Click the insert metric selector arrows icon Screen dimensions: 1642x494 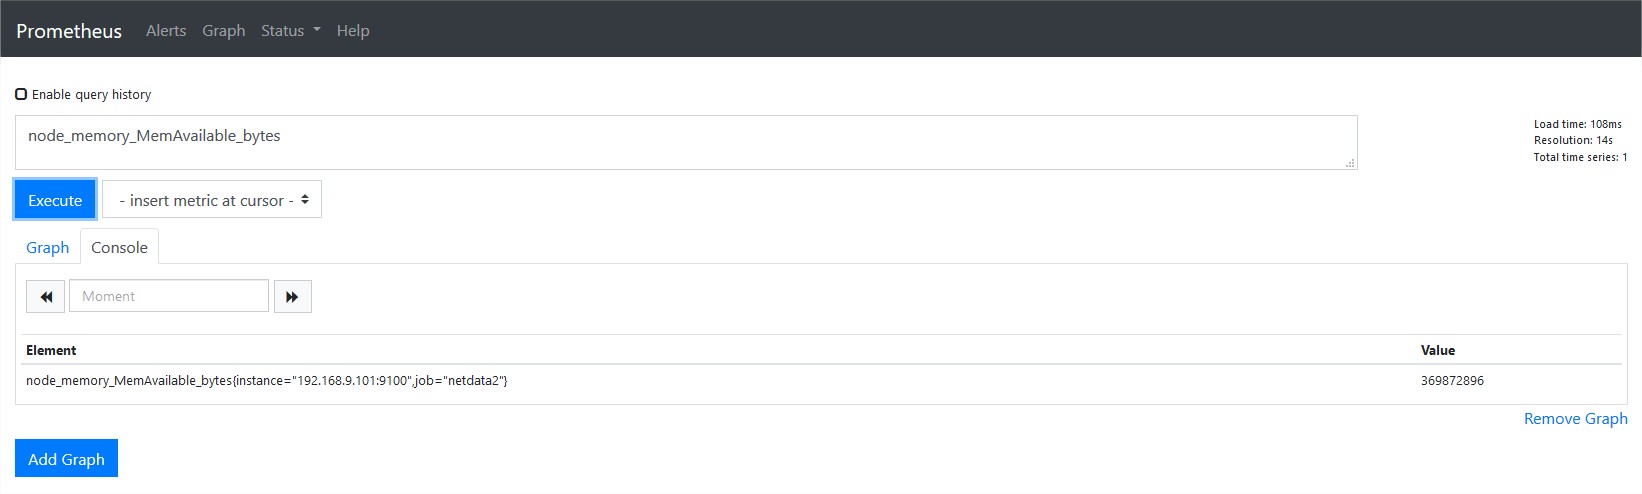(x=305, y=200)
